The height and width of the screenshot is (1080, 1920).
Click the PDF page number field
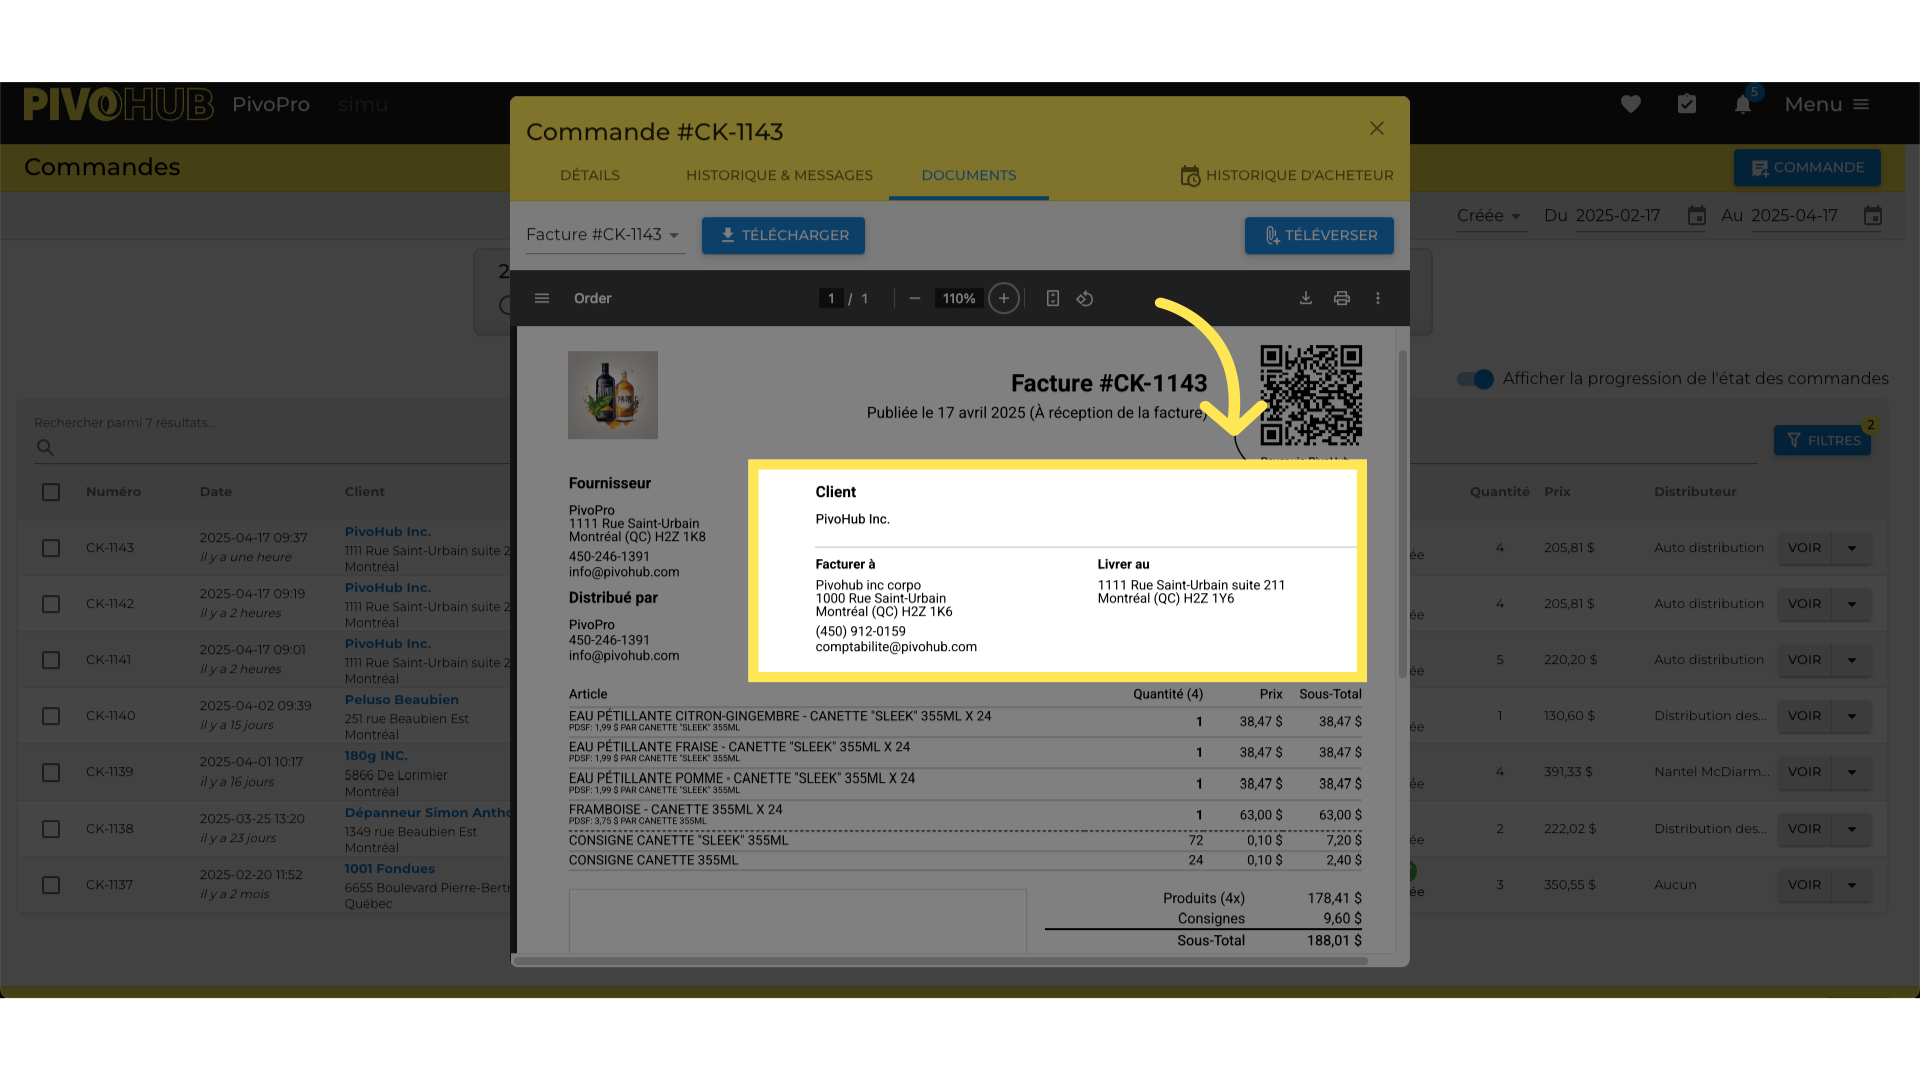point(831,298)
